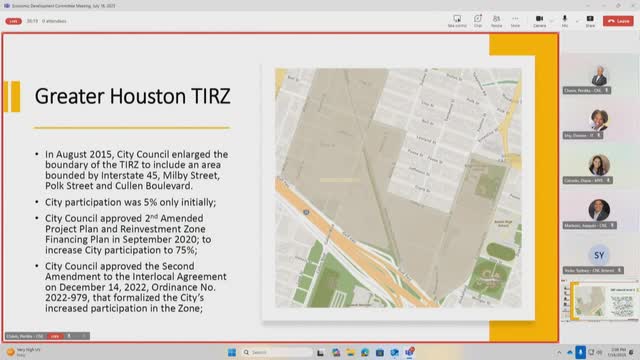Open the Windows Start menu

[x=232, y=352]
